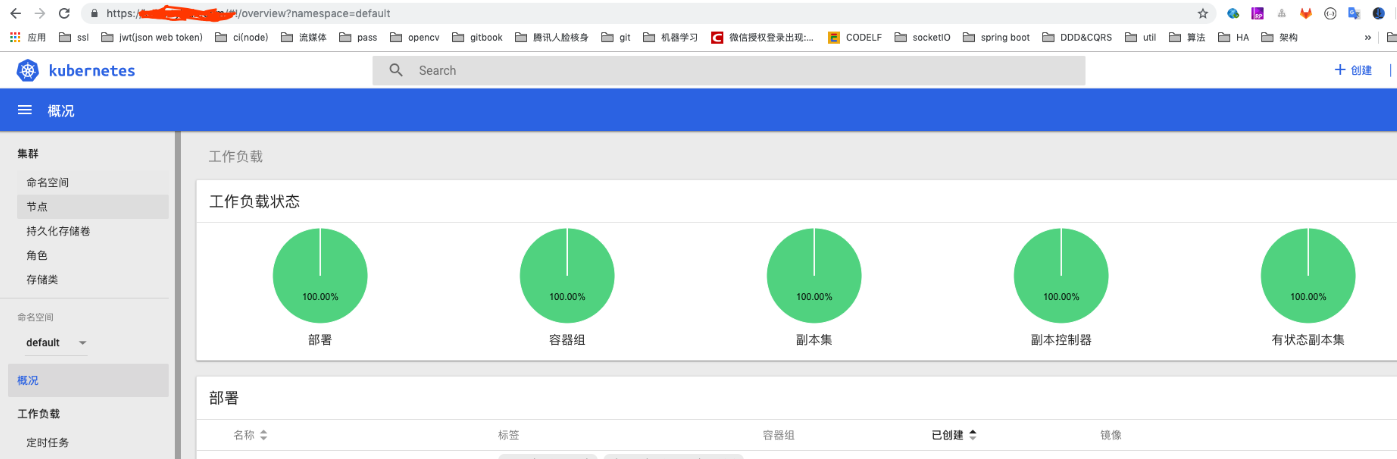The height and width of the screenshot is (459, 1397).
Task: Go forward with the browser forward arrow
Action: click(39, 14)
